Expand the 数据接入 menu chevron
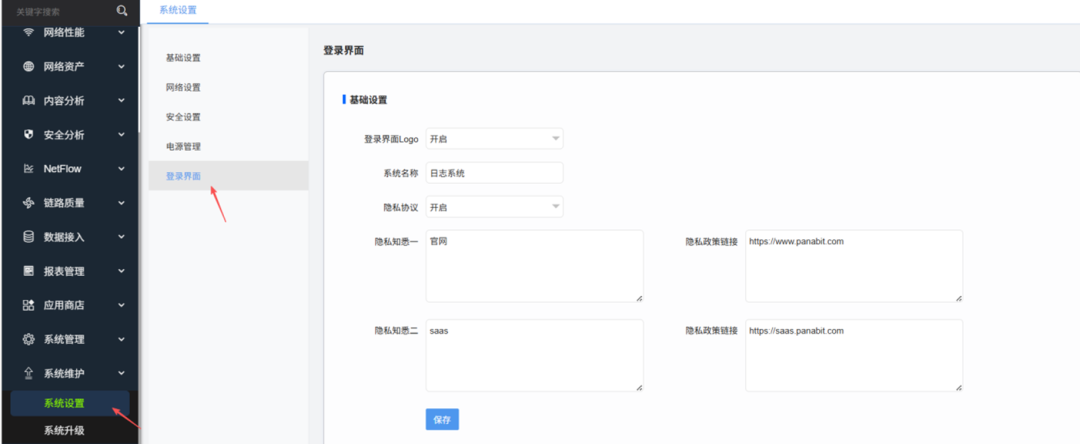Screen dimensions: 1080x444 (x=121, y=236)
